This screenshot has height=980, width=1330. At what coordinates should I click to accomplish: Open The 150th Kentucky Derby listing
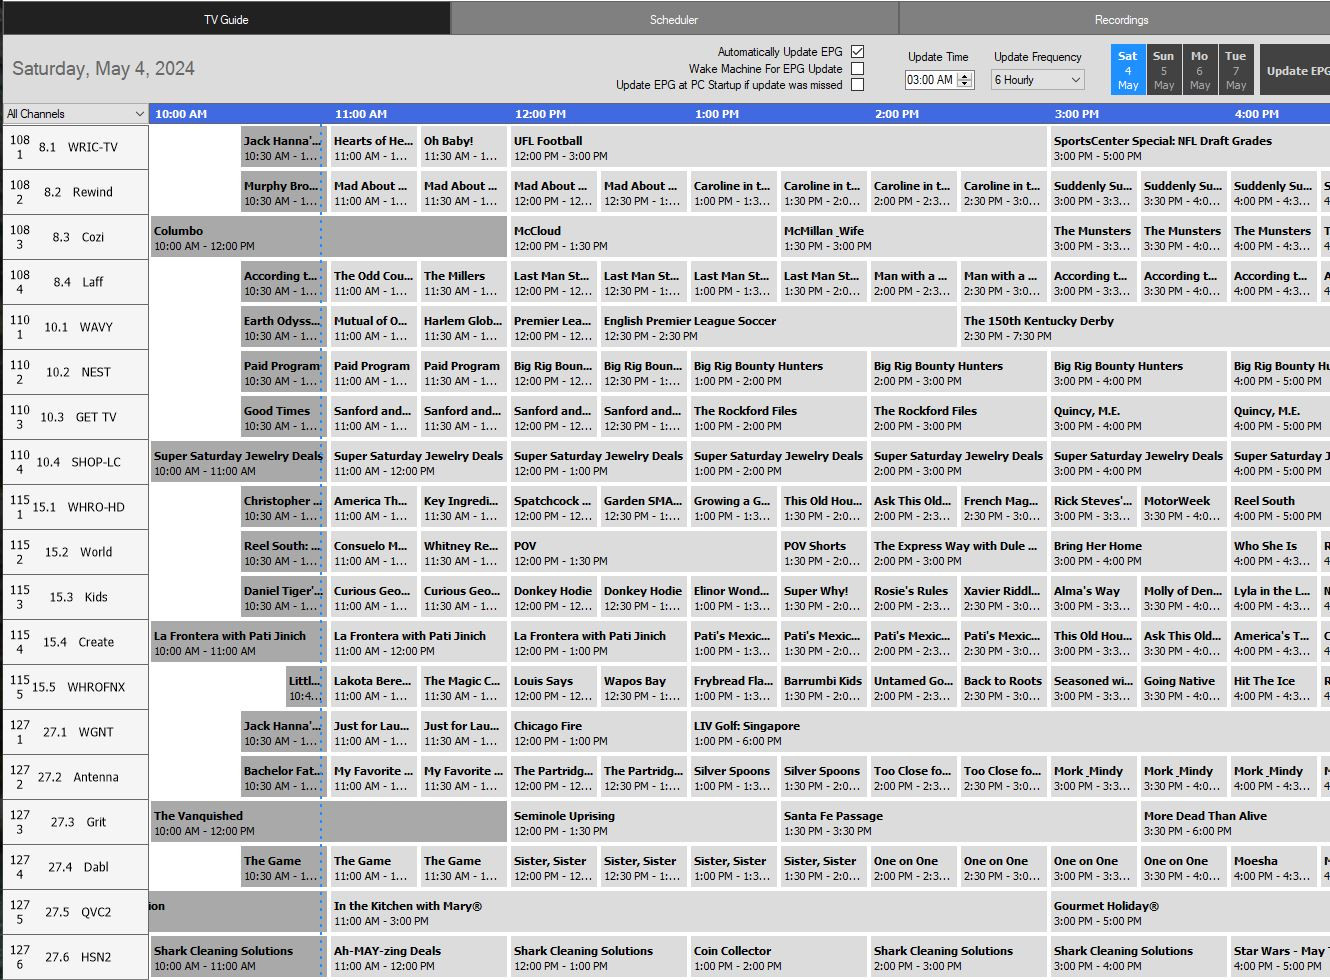(1145, 328)
